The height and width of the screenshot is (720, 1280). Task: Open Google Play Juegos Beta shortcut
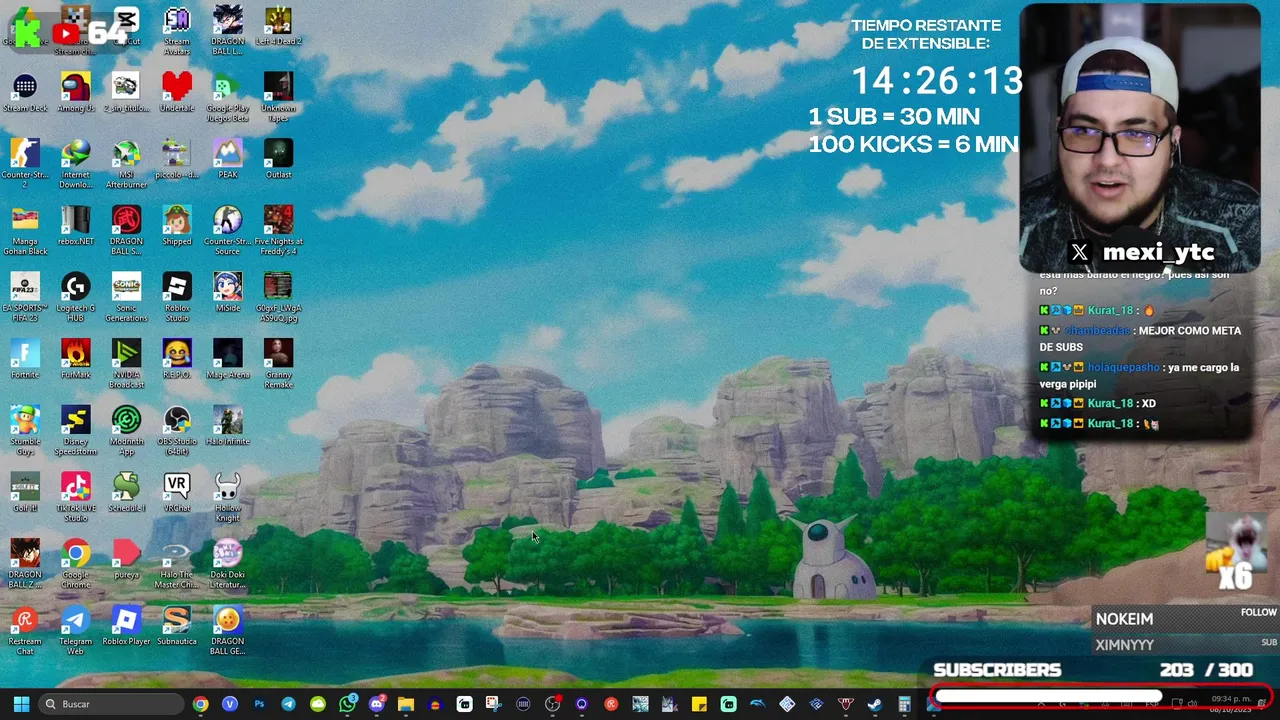click(x=228, y=98)
